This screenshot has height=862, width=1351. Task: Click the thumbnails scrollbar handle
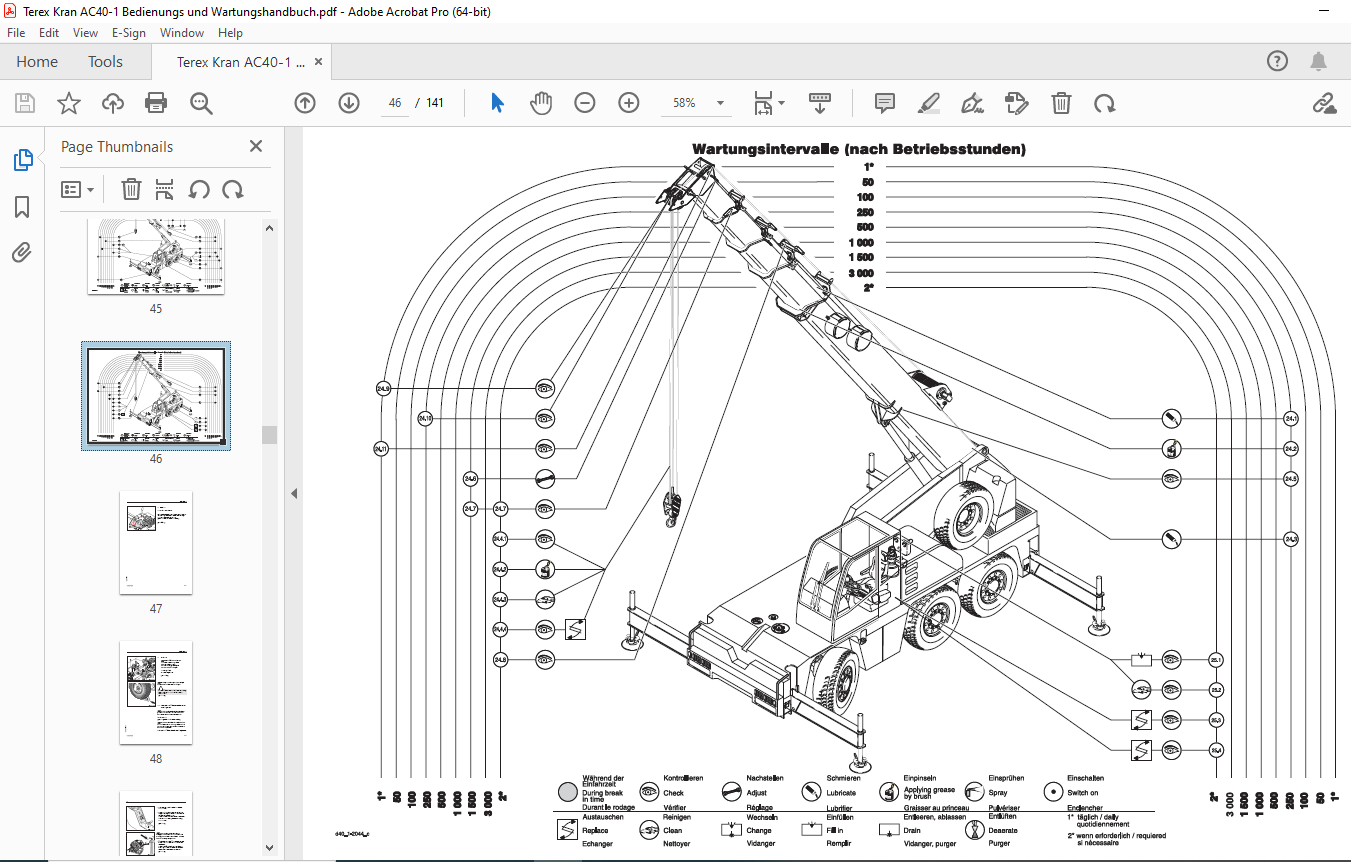click(x=269, y=434)
